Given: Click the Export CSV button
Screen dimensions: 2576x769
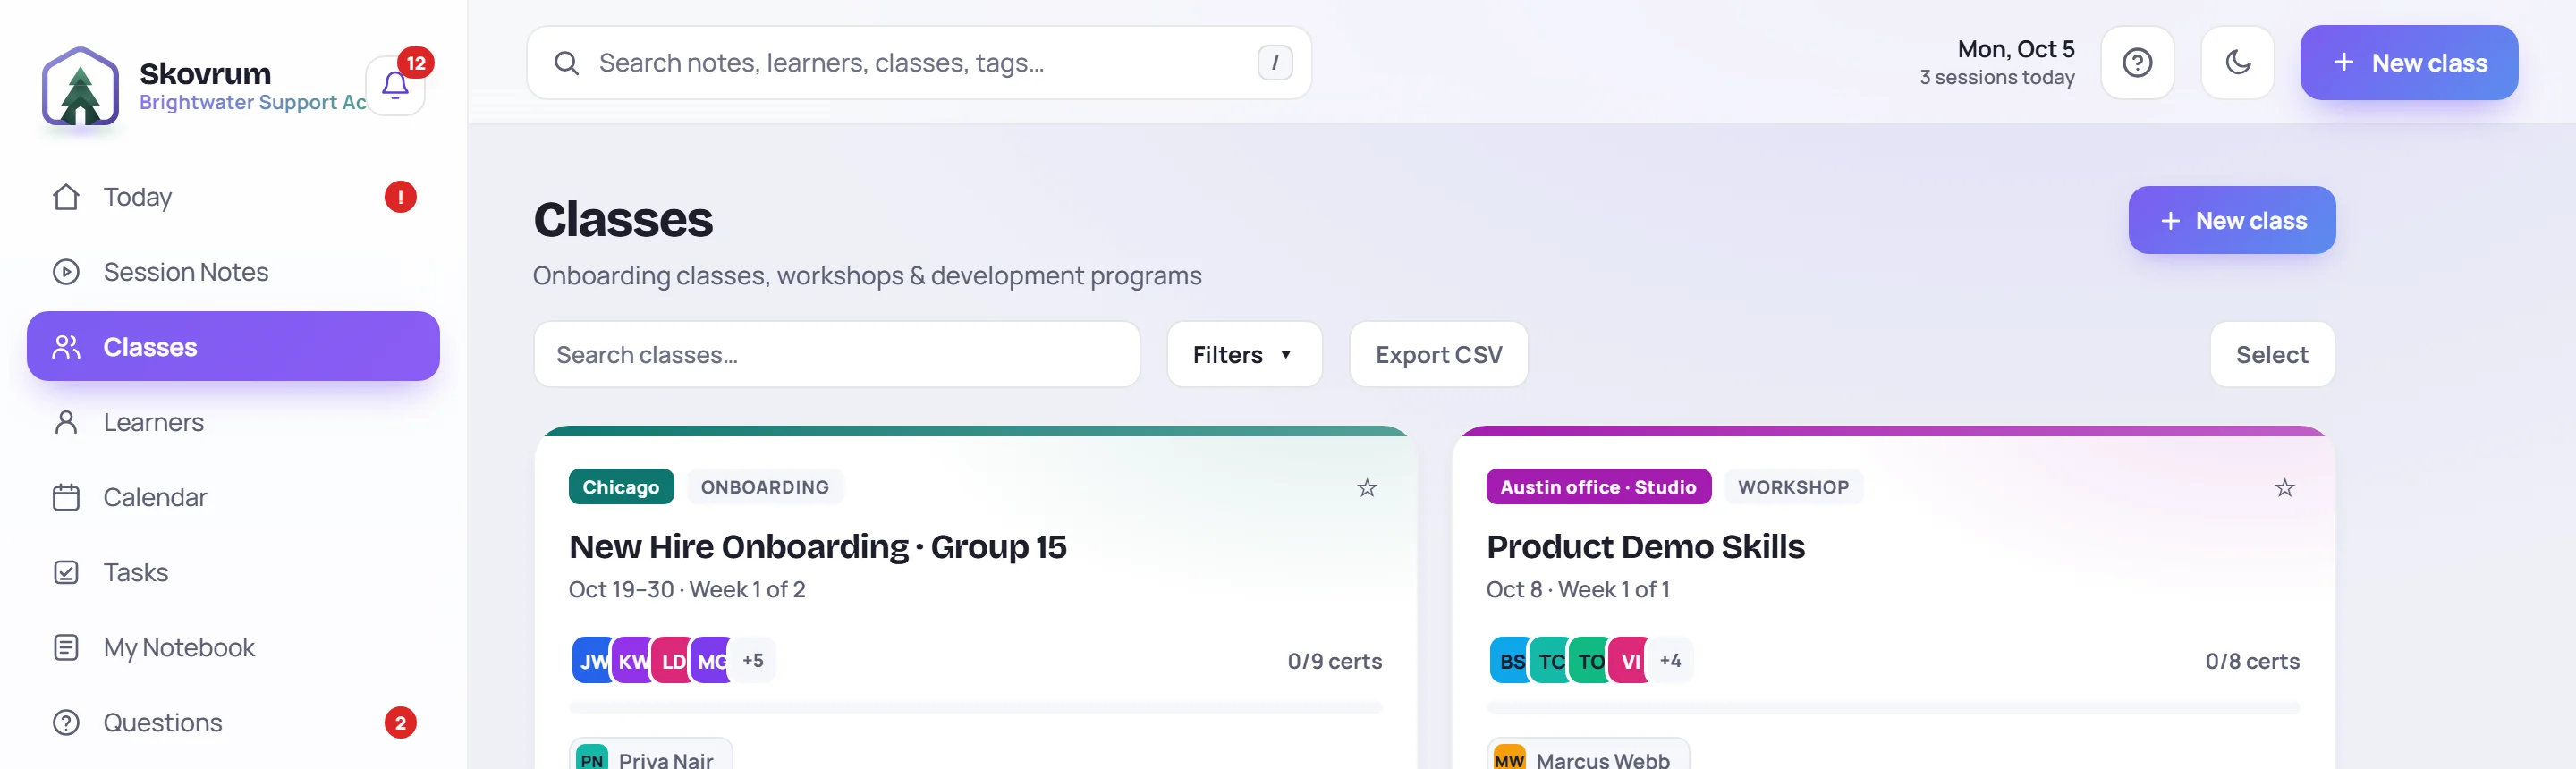Looking at the screenshot, I should [1438, 354].
